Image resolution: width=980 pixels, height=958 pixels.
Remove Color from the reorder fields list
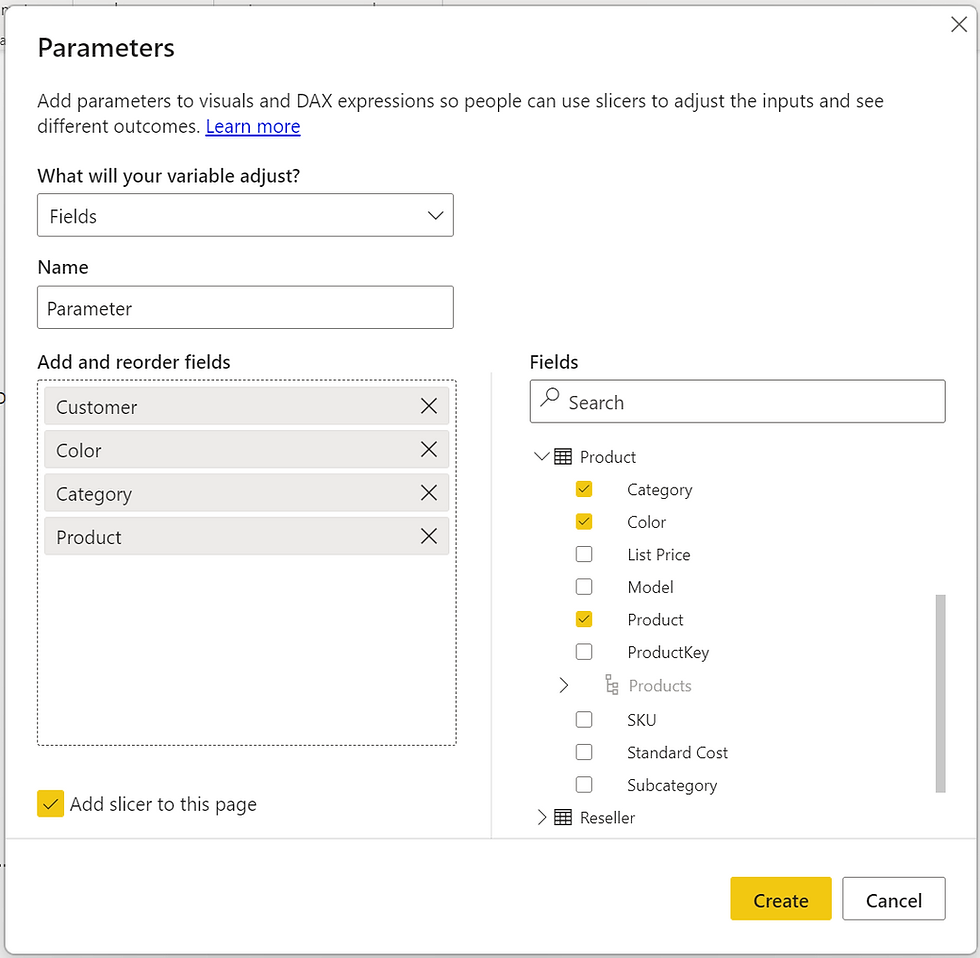point(429,449)
